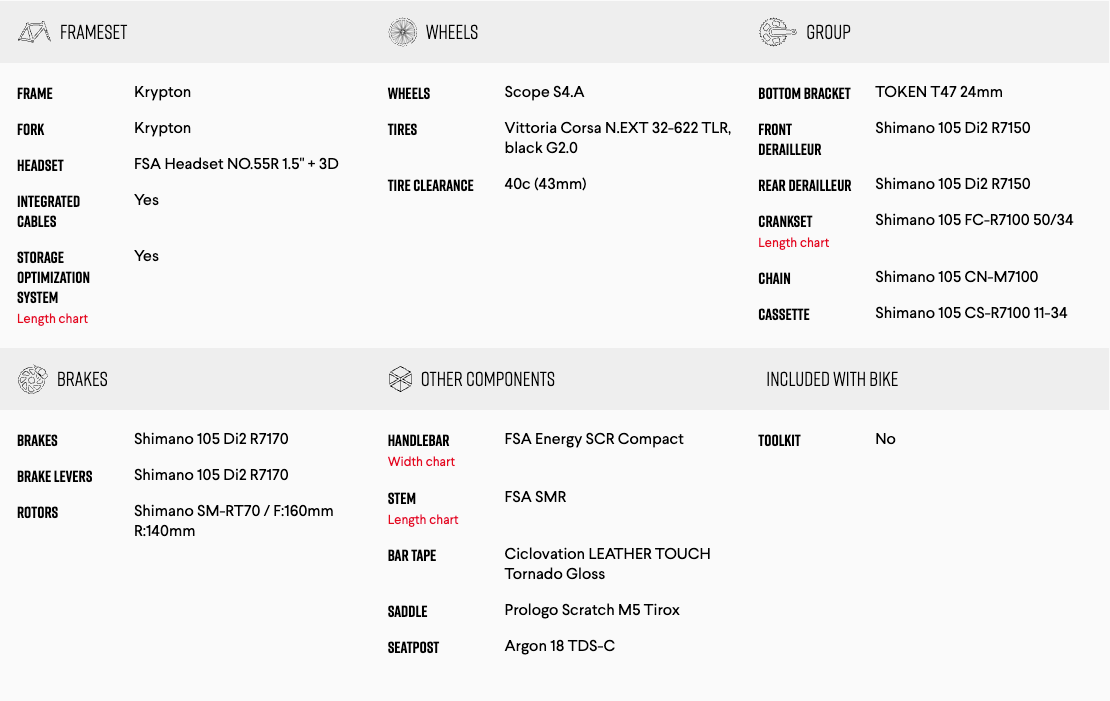Select the Frameset section heading
1110x701 pixels.
pos(93,32)
